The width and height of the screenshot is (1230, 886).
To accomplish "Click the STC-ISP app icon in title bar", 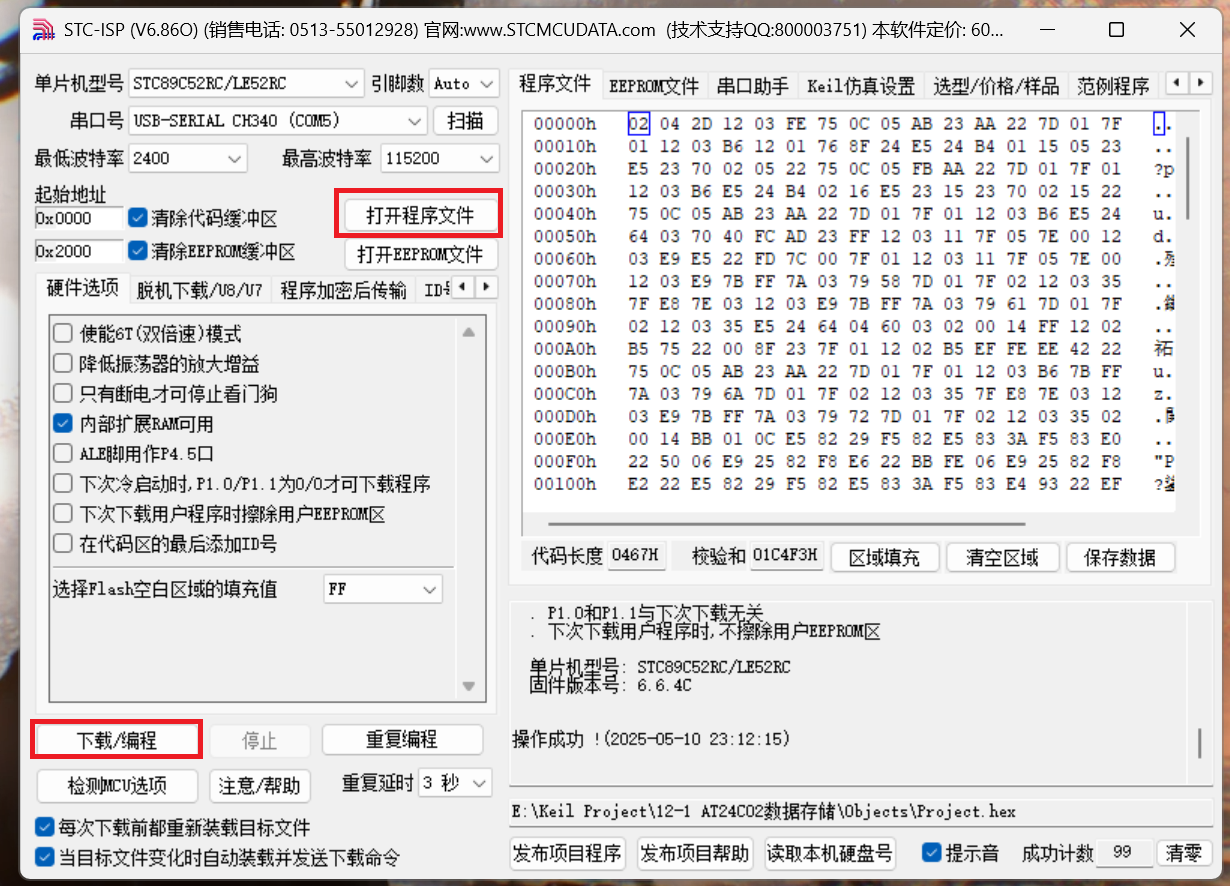I will coord(43,31).
